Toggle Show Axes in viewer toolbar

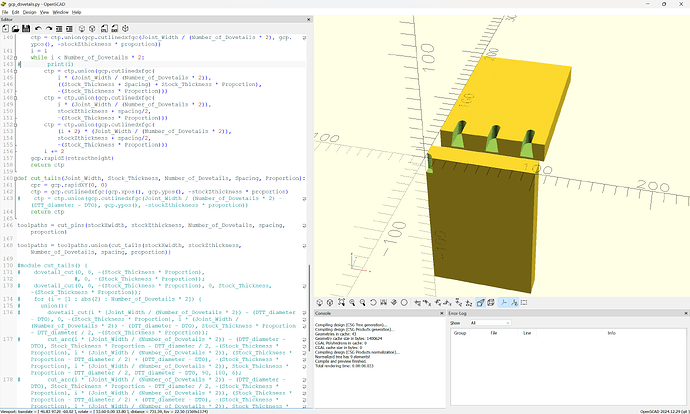pyautogui.click(x=504, y=303)
